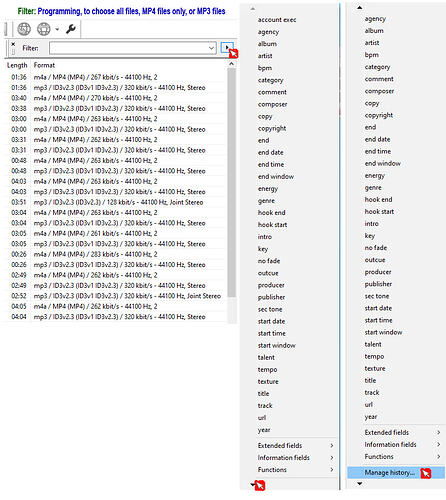
Task: Sort by the Format column header
Action: [44, 65]
